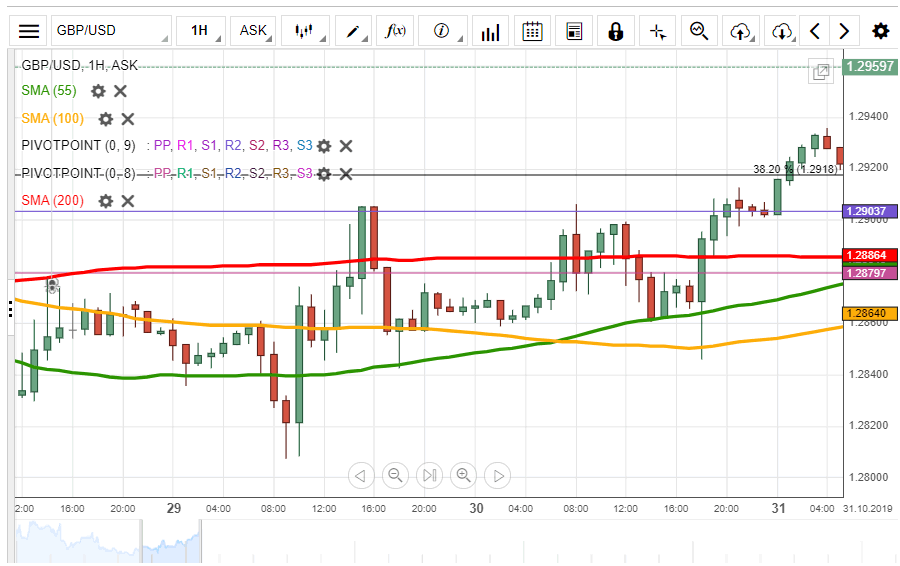The height and width of the screenshot is (566, 900).
Task: Open the GBP/USD instrument dropdown
Action: (x=110, y=31)
